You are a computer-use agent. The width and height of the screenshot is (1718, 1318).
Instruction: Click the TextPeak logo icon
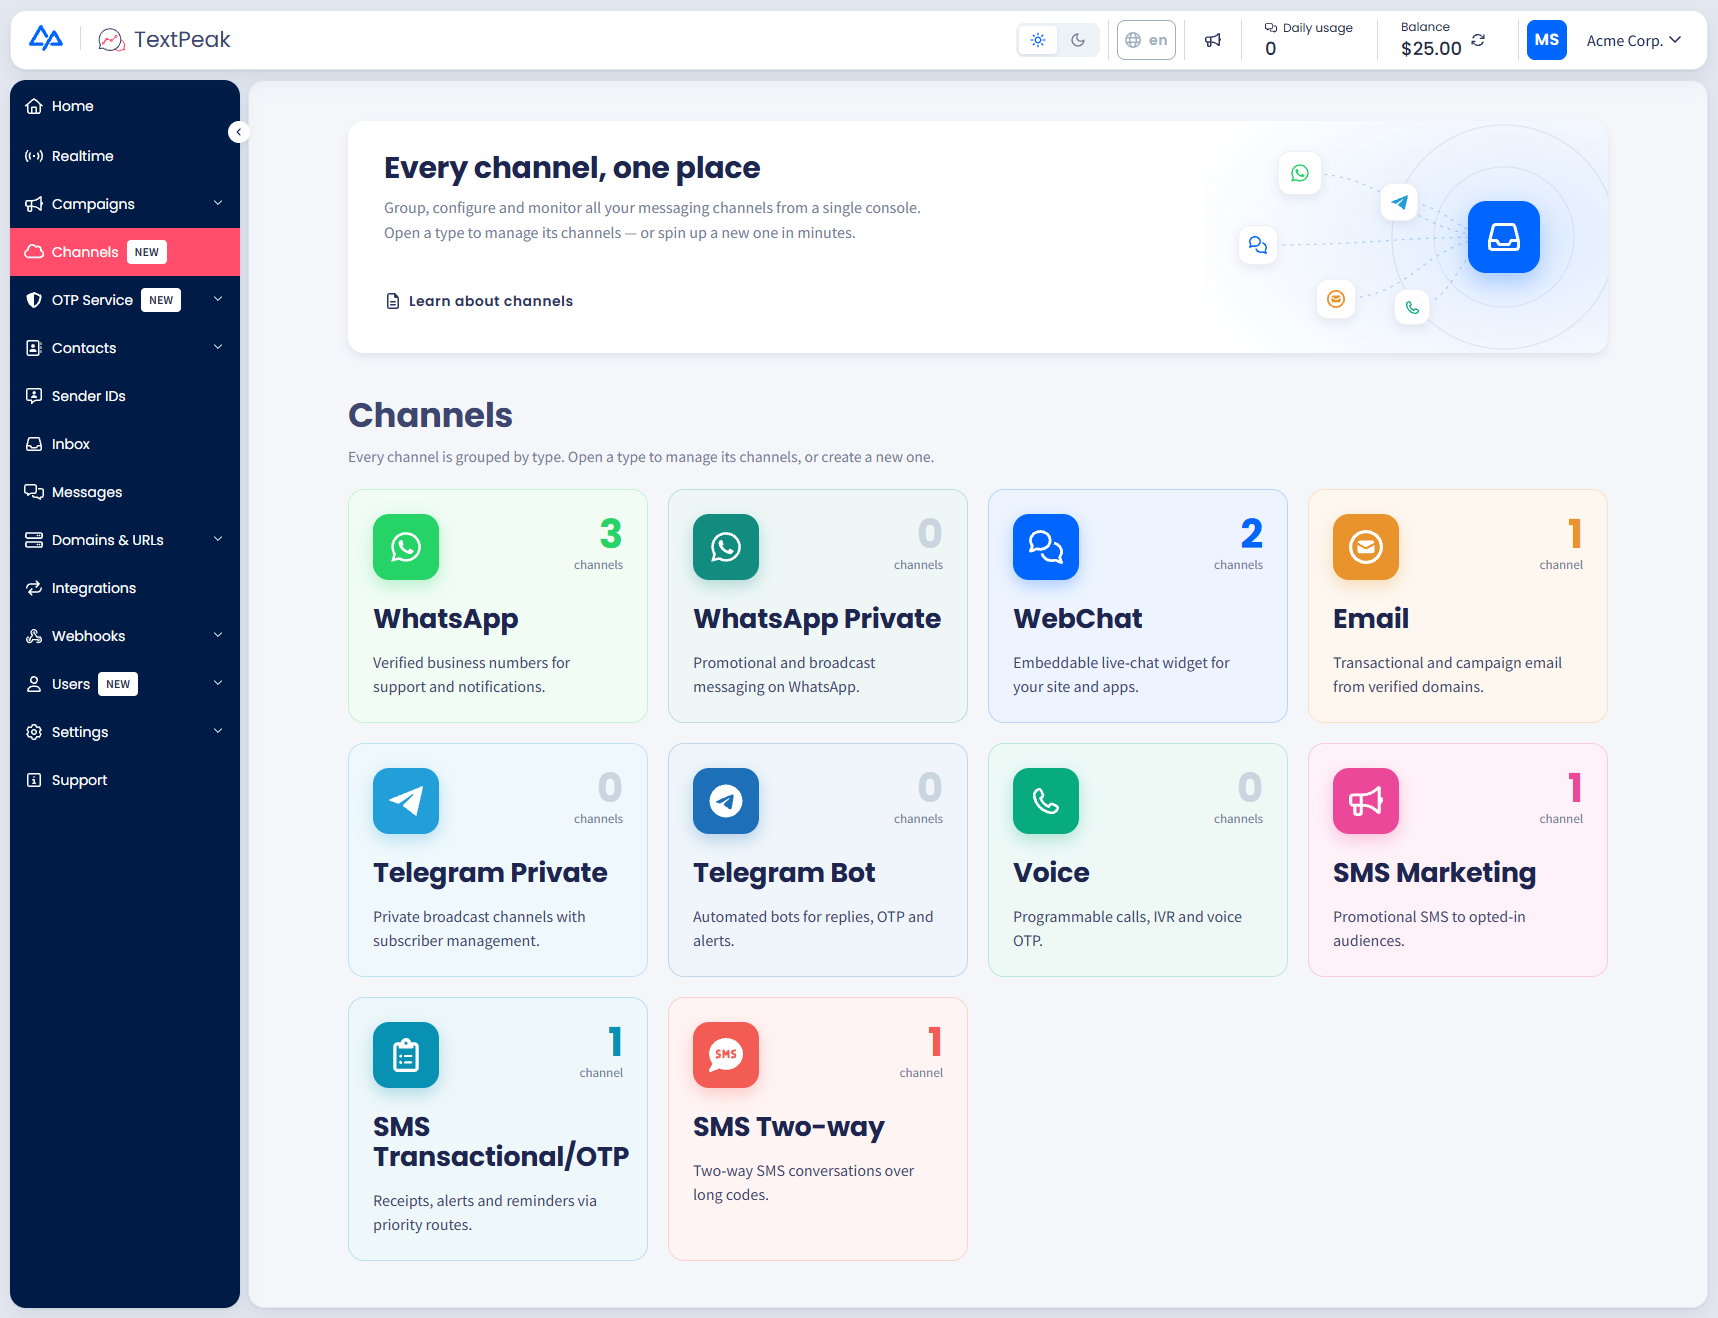[x=111, y=40]
